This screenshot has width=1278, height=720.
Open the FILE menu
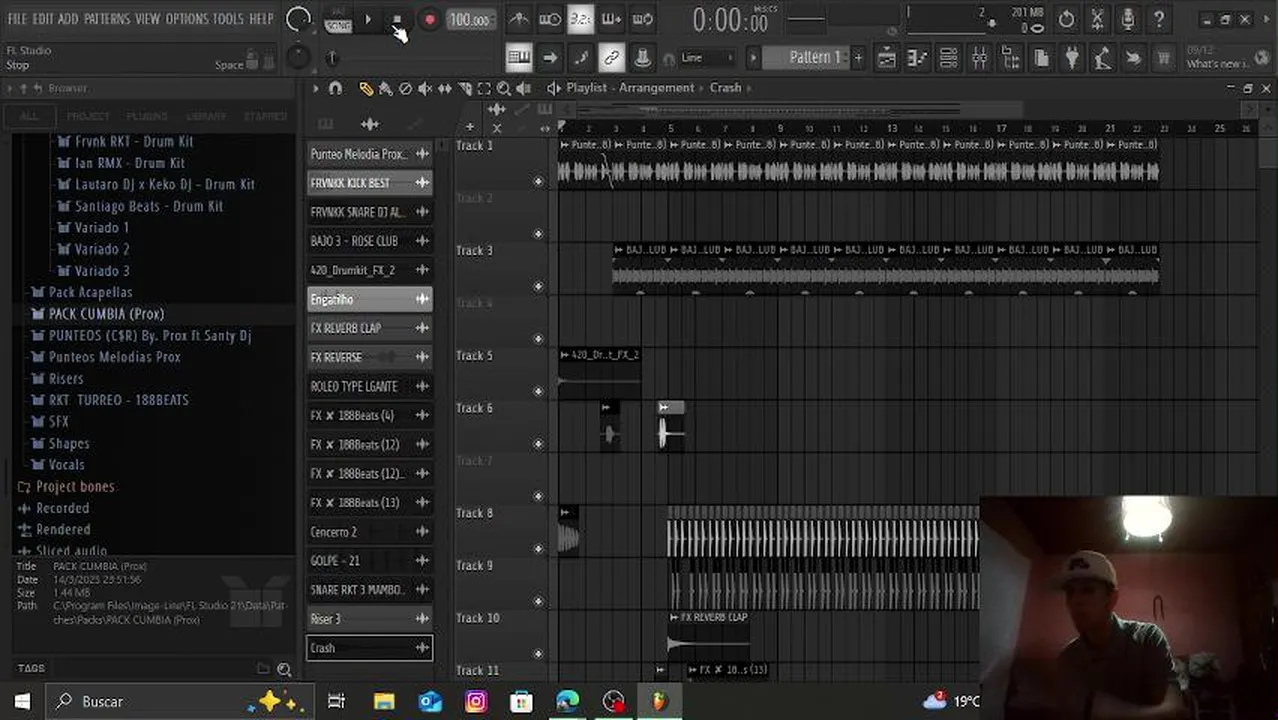point(17,19)
